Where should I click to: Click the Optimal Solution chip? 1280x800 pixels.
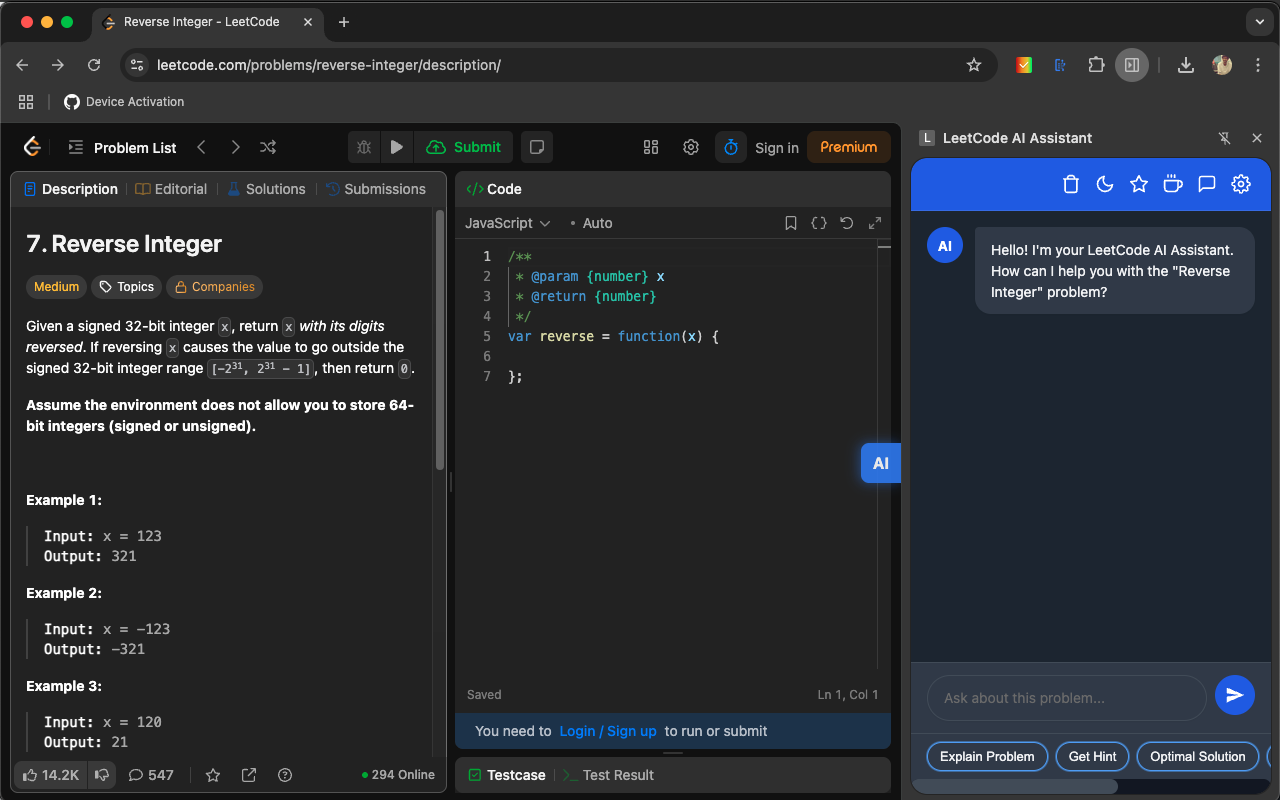click(1198, 757)
